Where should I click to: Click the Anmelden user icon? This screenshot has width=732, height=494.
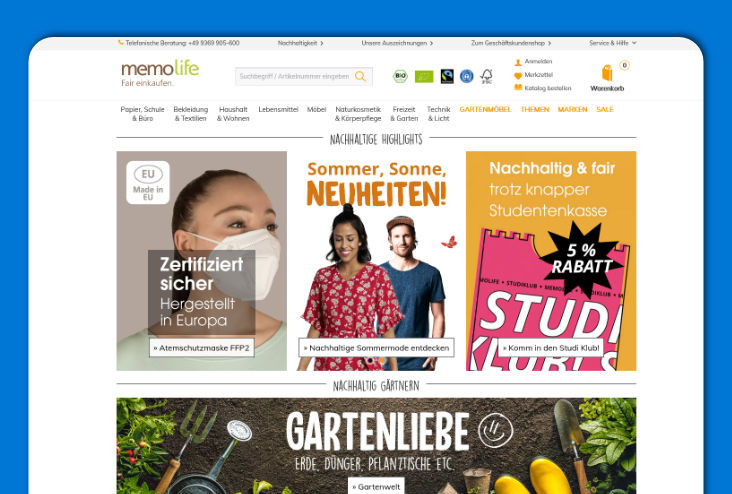pyautogui.click(x=518, y=62)
